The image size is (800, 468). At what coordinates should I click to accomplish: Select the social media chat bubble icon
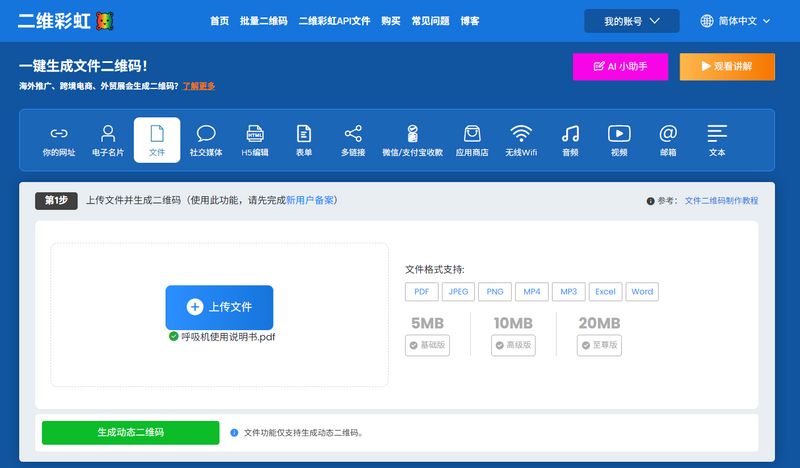(x=206, y=140)
